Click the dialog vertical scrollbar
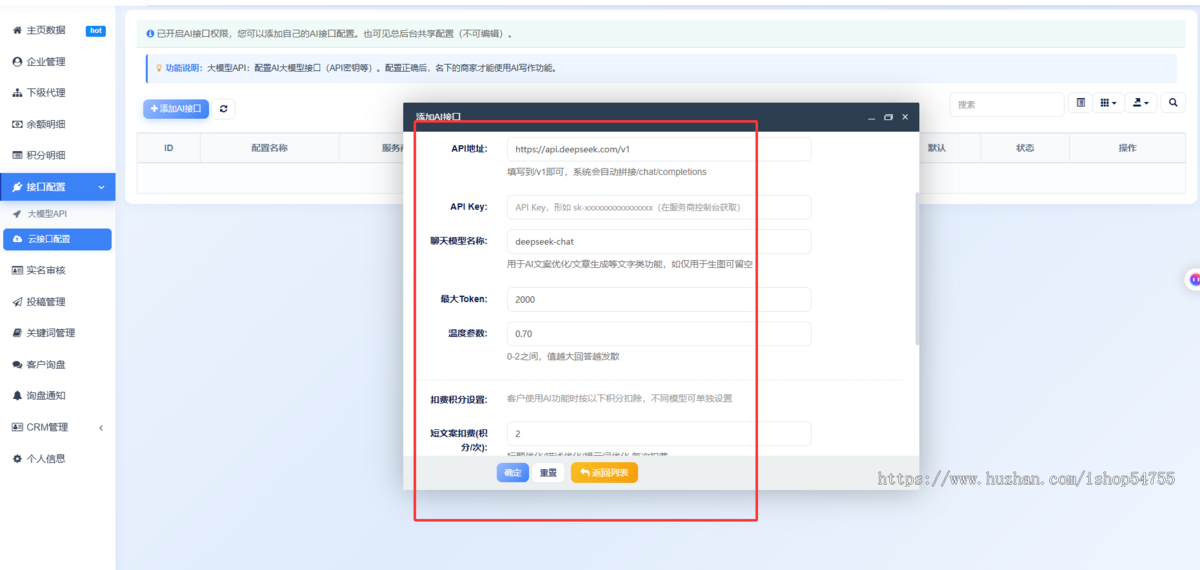Screen dimensions: 1200x570 click(915, 270)
